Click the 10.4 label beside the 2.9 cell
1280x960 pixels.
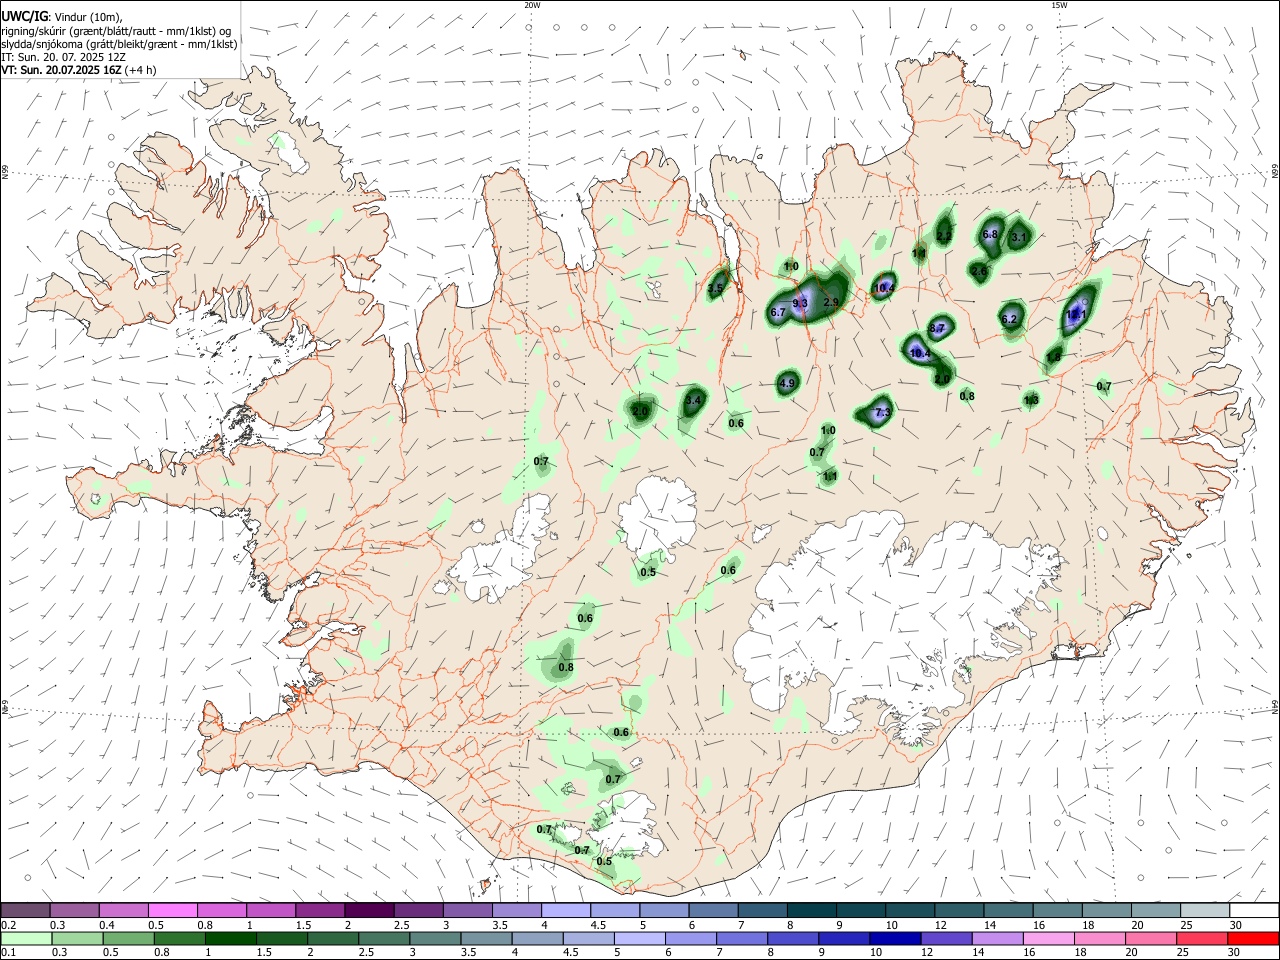pyautogui.click(x=884, y=288)
